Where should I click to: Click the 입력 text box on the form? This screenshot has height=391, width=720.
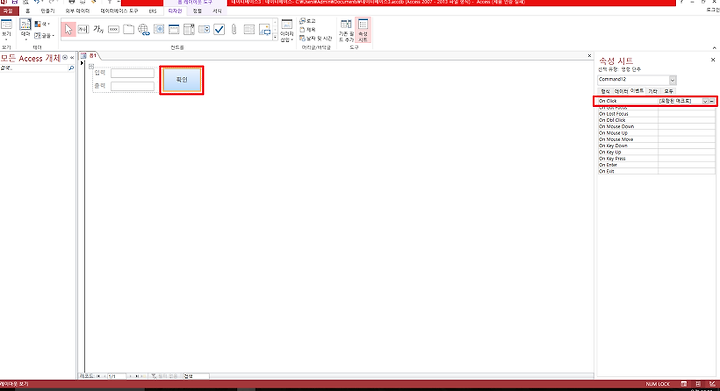133,73
